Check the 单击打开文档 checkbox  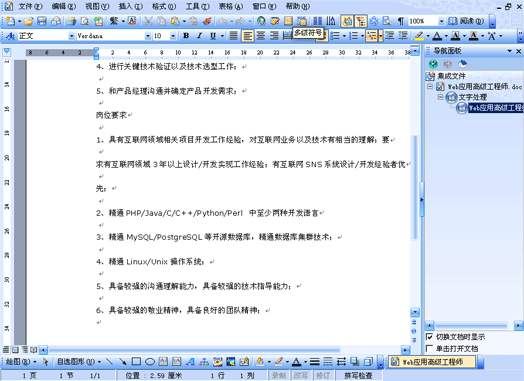(x=429, y=348)
